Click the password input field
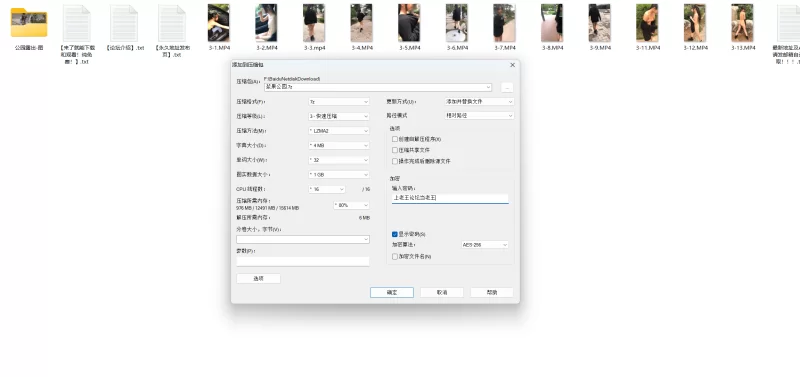The image size is (800, 377). (450, 198)
